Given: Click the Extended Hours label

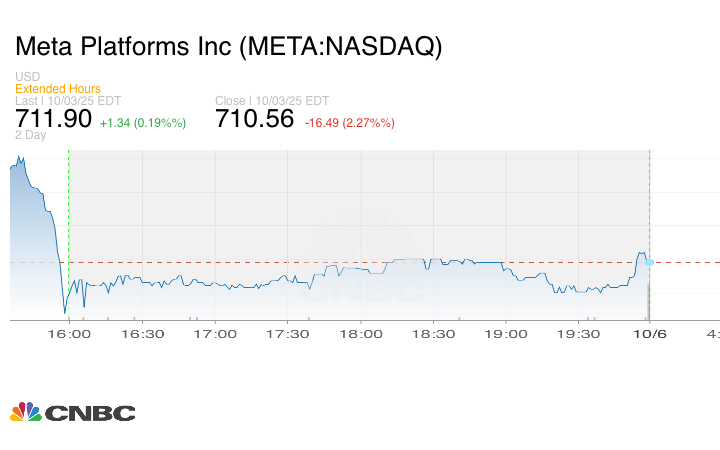Looking at the screenshot, I should [57, 89].
